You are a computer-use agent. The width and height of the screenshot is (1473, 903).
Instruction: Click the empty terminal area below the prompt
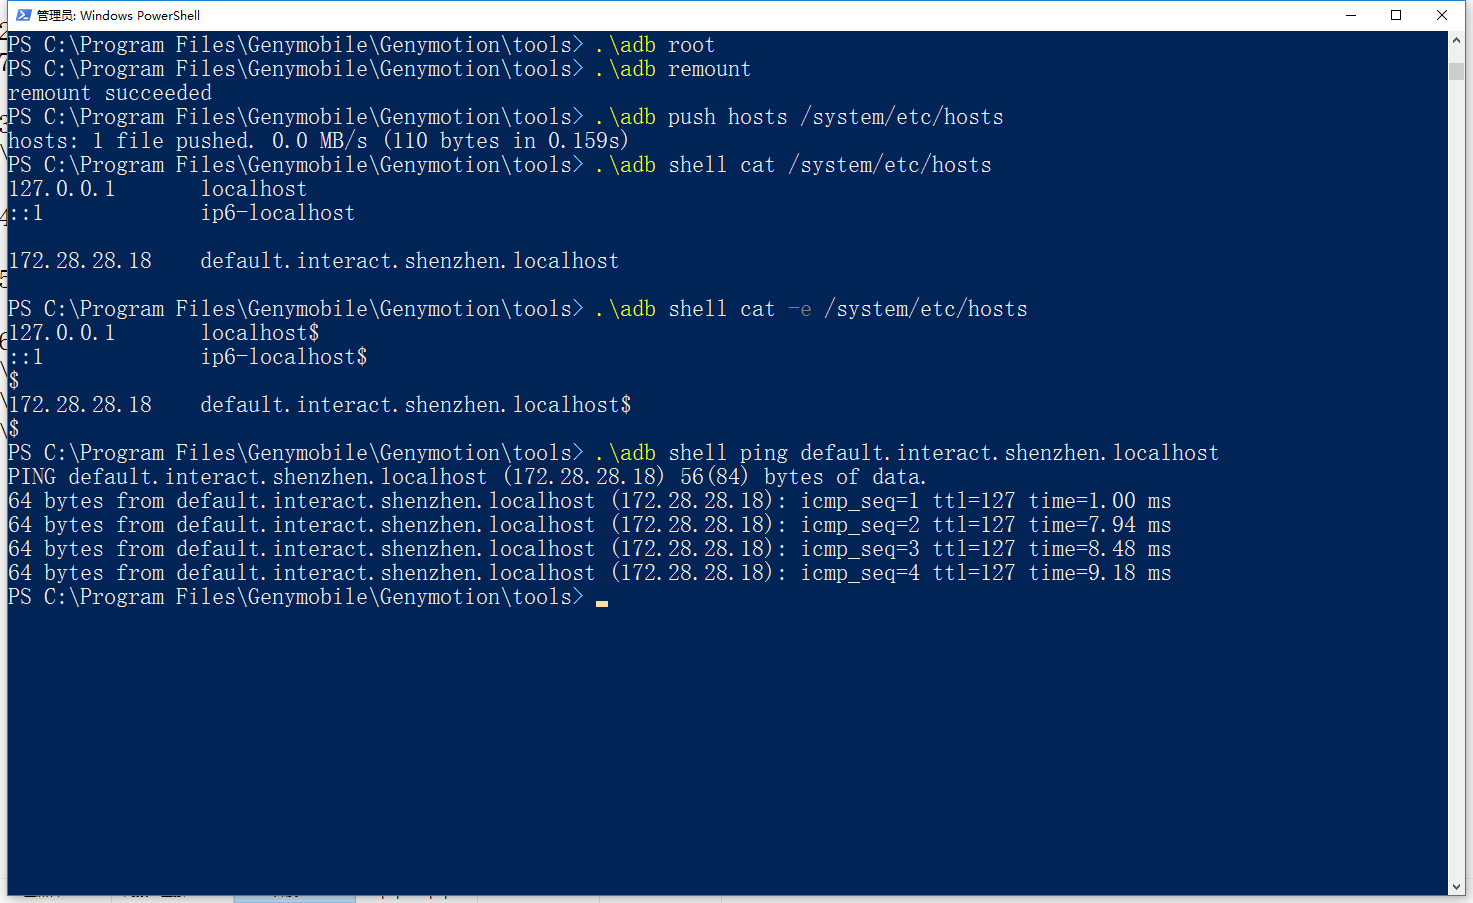(x=700, y=750)
